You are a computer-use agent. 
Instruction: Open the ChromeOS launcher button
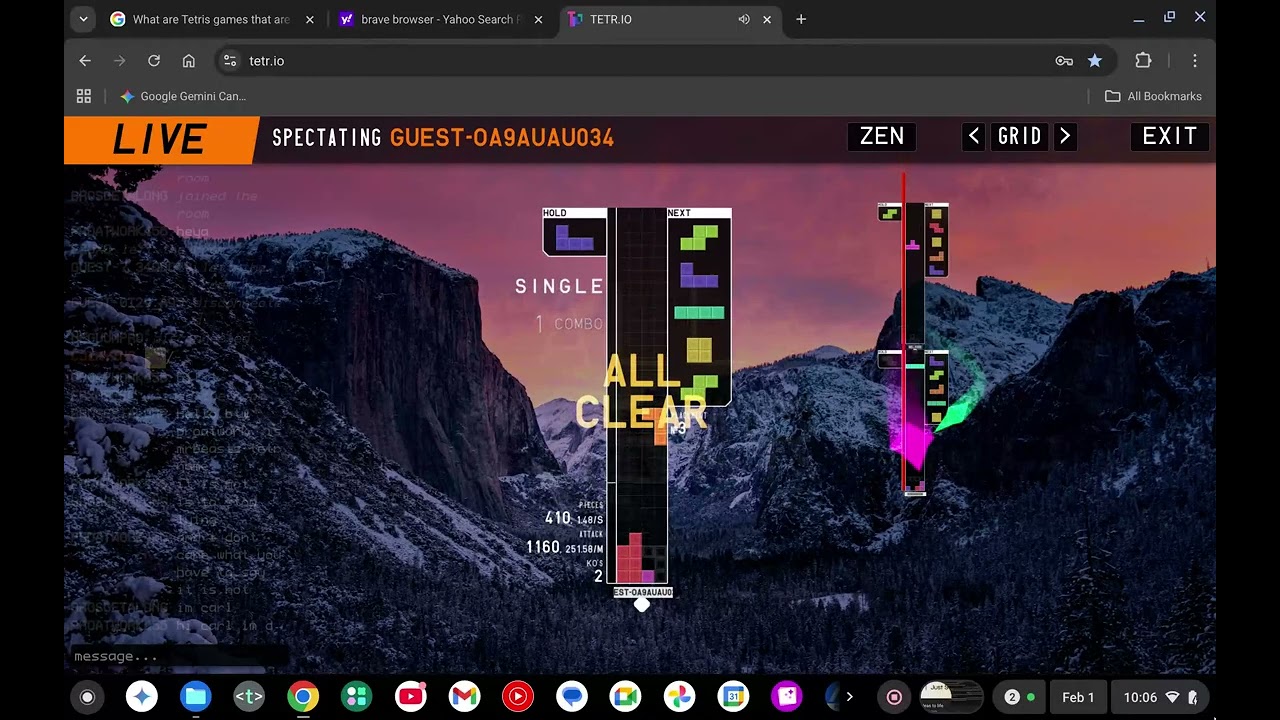coord(87,697)
